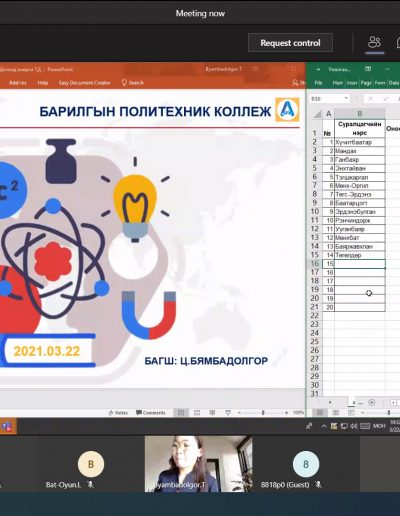This screenshot has width=400, height=516.
Task: Expand the Excel Name Box dropdown arrow
Action: (x=346, y=98)
